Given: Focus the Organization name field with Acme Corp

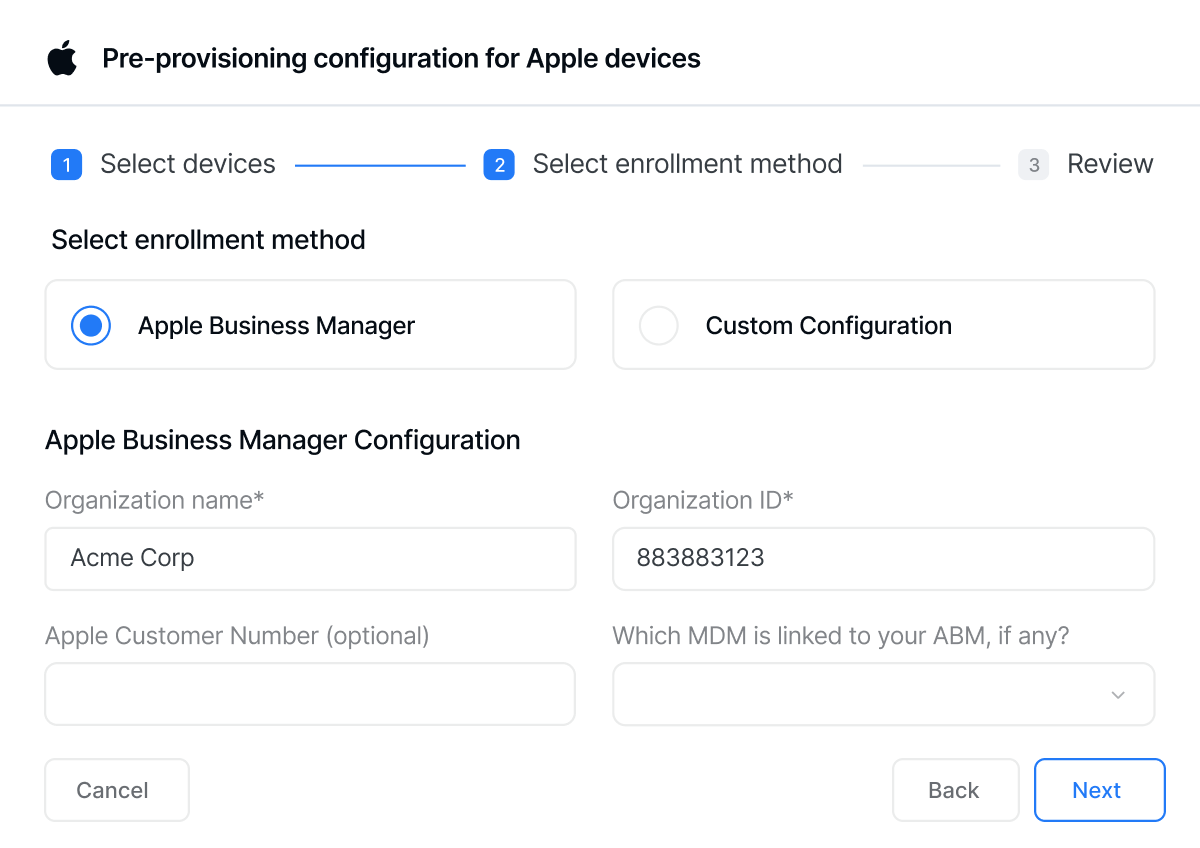Looking at the screenshot, I should (310, 559).
